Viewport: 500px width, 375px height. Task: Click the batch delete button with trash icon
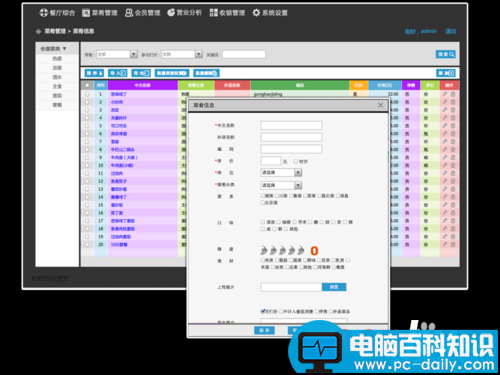tap(206, 73)
